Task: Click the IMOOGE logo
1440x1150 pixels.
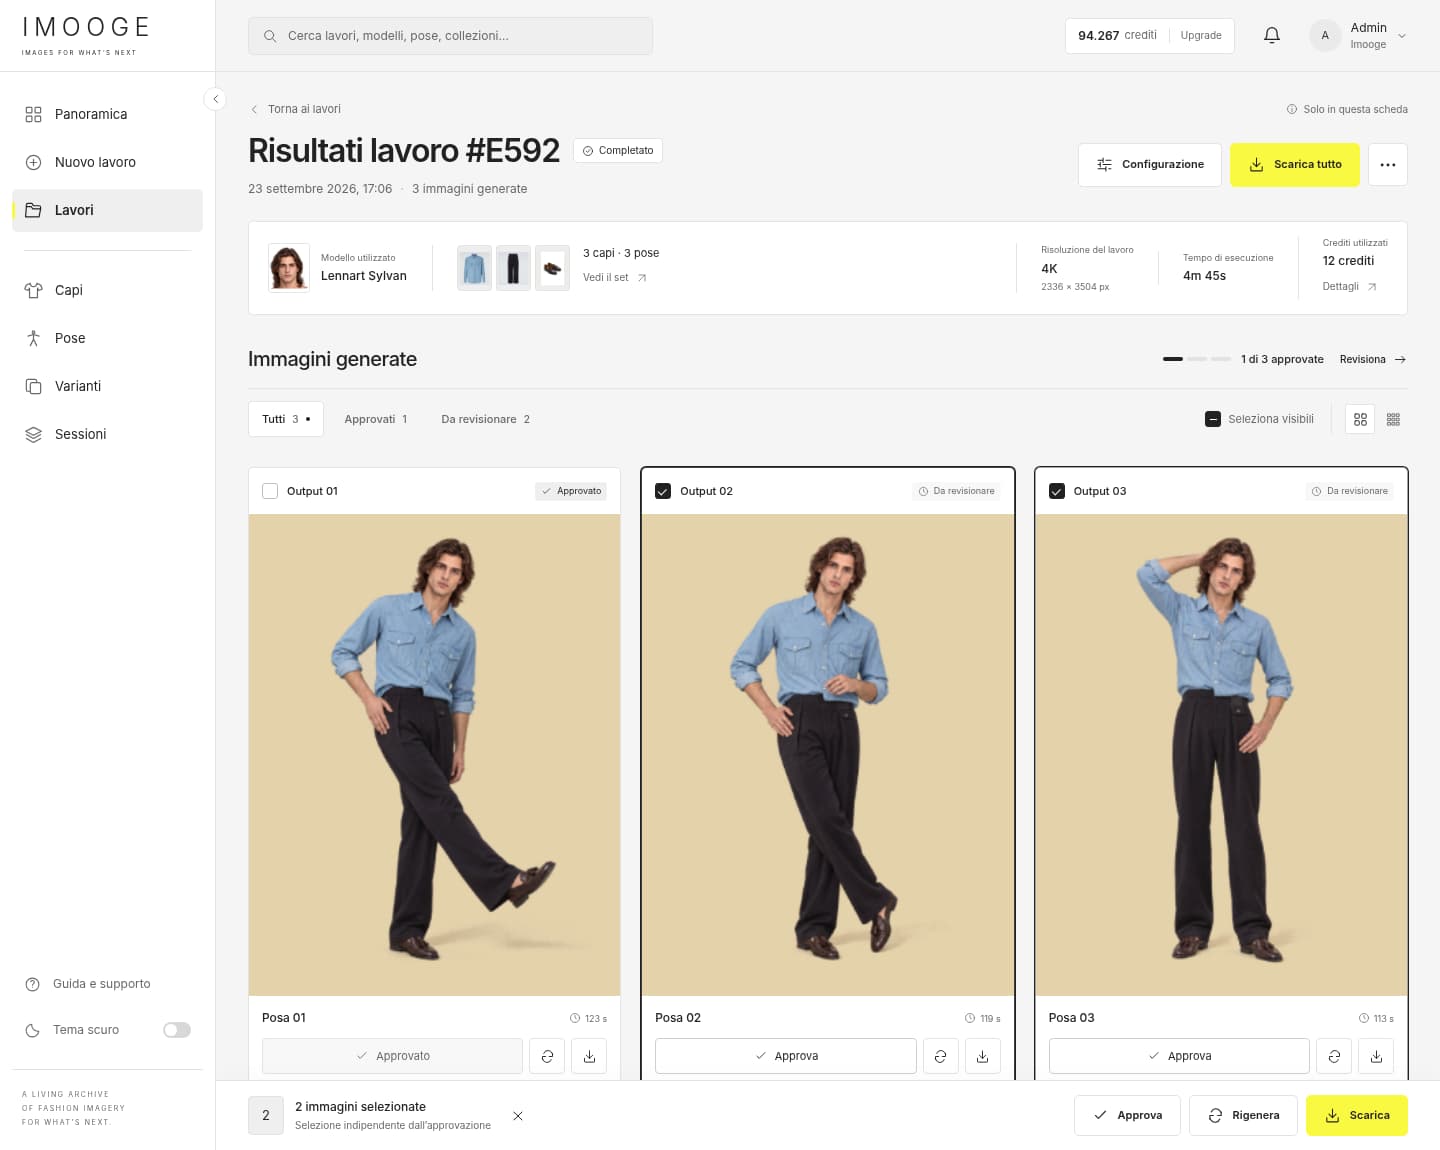Action: (x=86, y=35)
